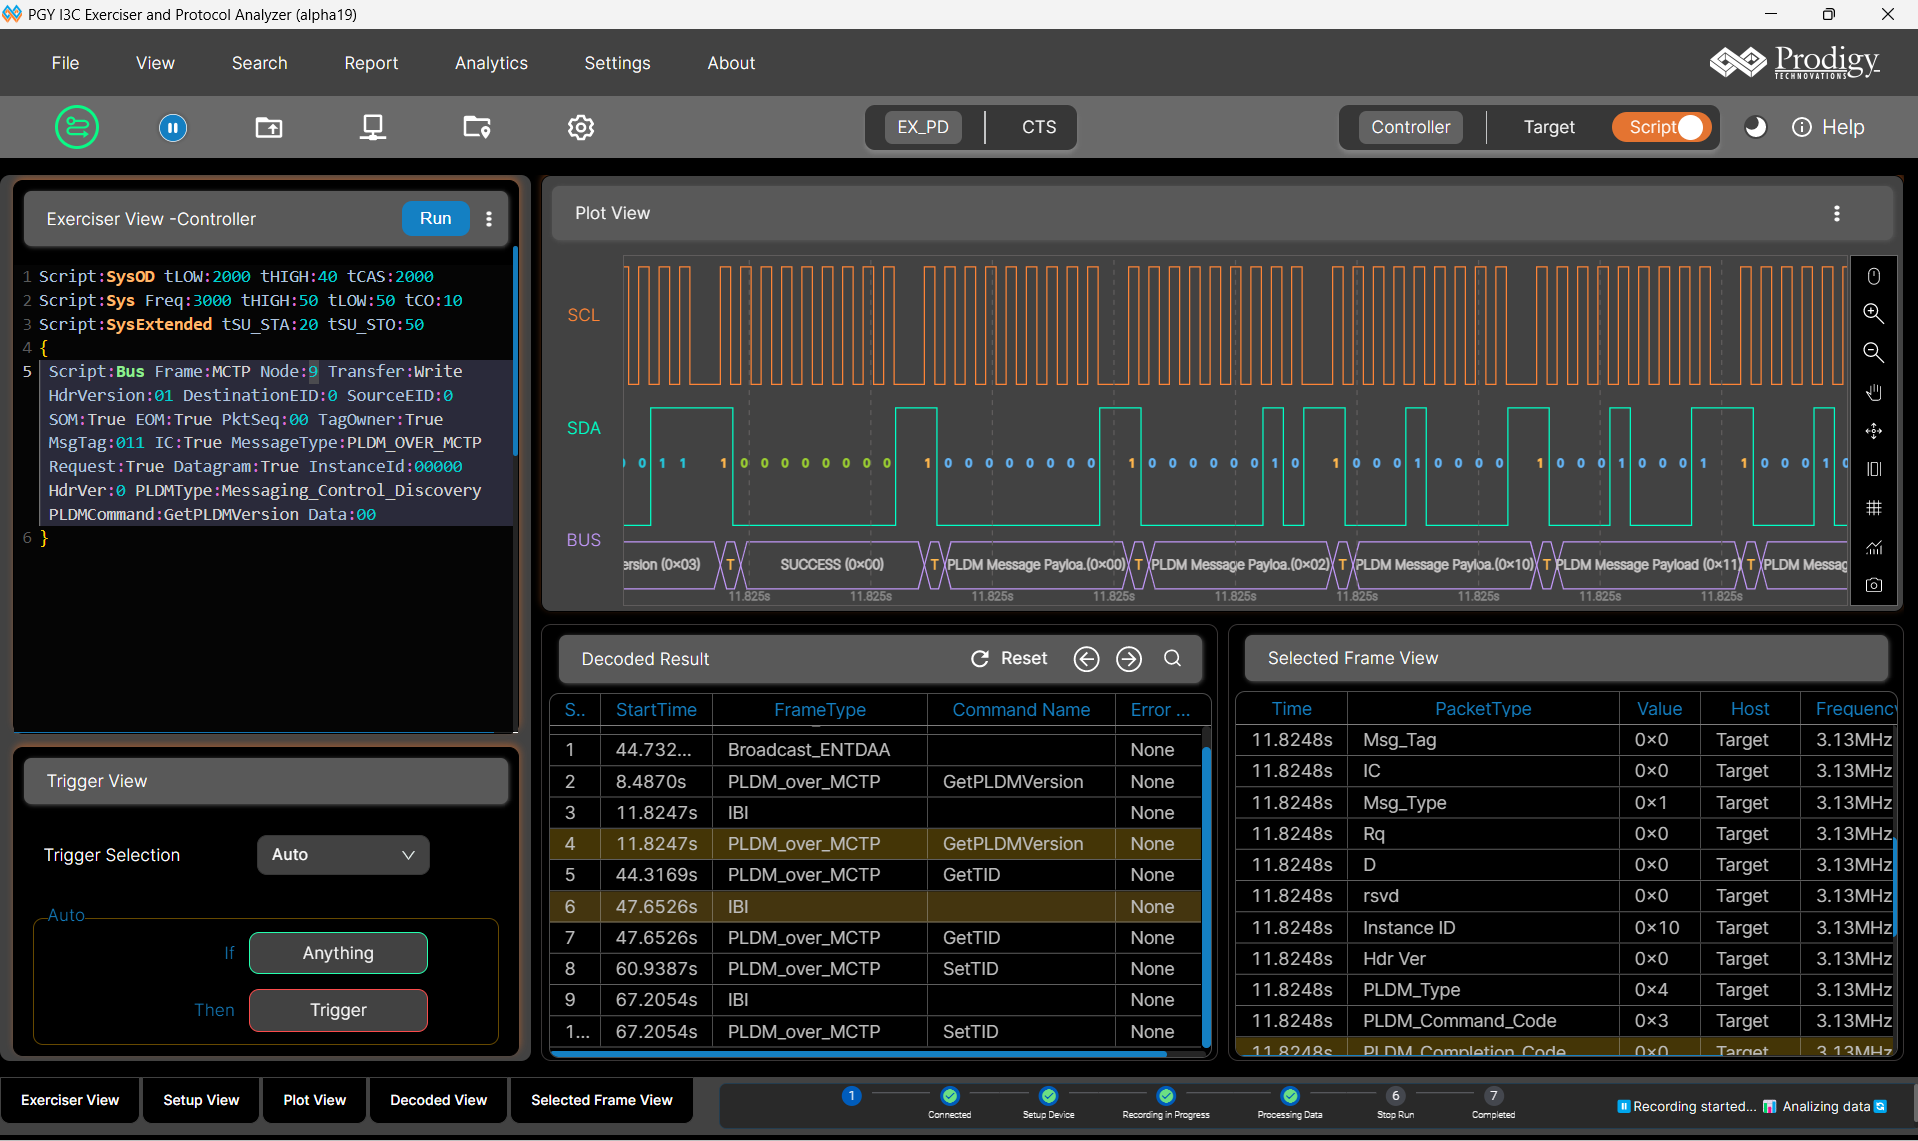Select the pan hand tool in Plot View
Viewport: 1918px width, 1141px height.
(1873, 392)
